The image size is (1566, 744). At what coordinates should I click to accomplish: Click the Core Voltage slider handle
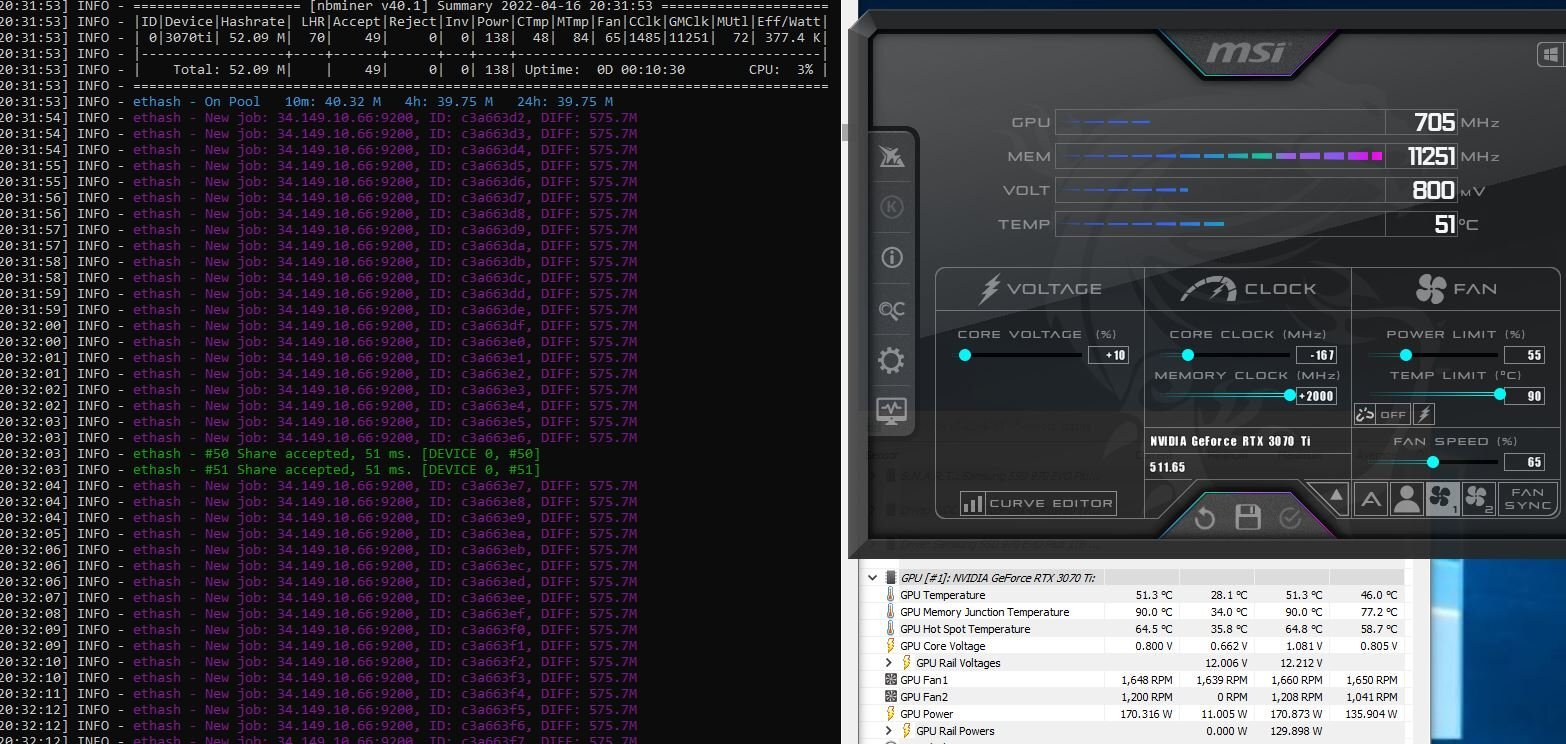pyautogui.click(x=965, y=355)
